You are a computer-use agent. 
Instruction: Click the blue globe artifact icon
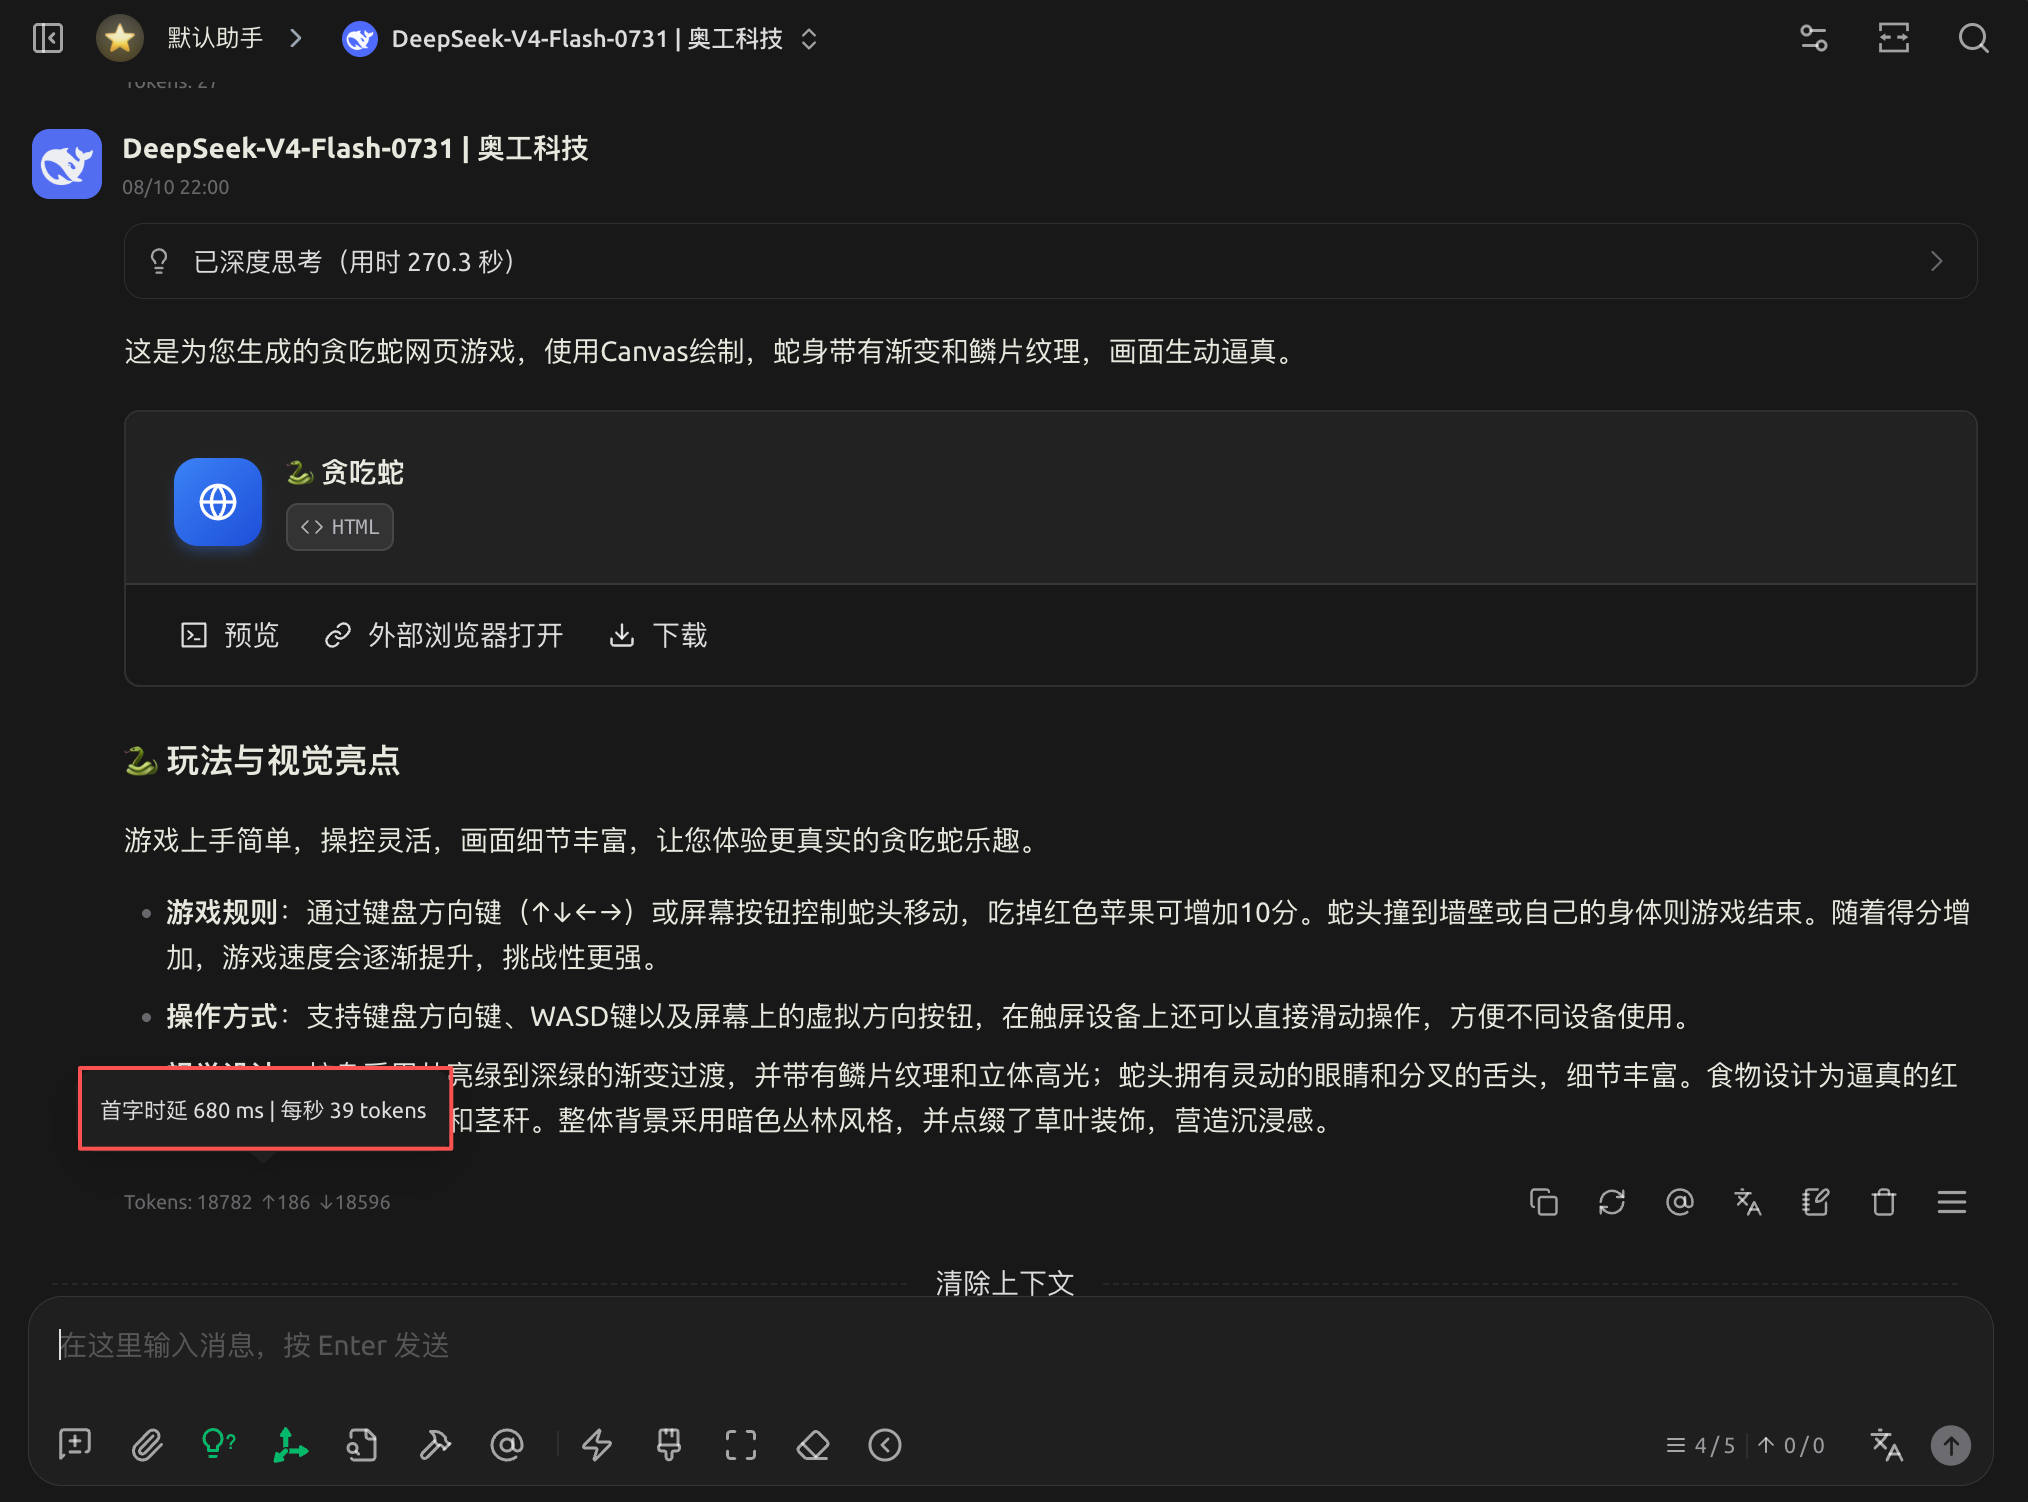[x=218, y=502]
